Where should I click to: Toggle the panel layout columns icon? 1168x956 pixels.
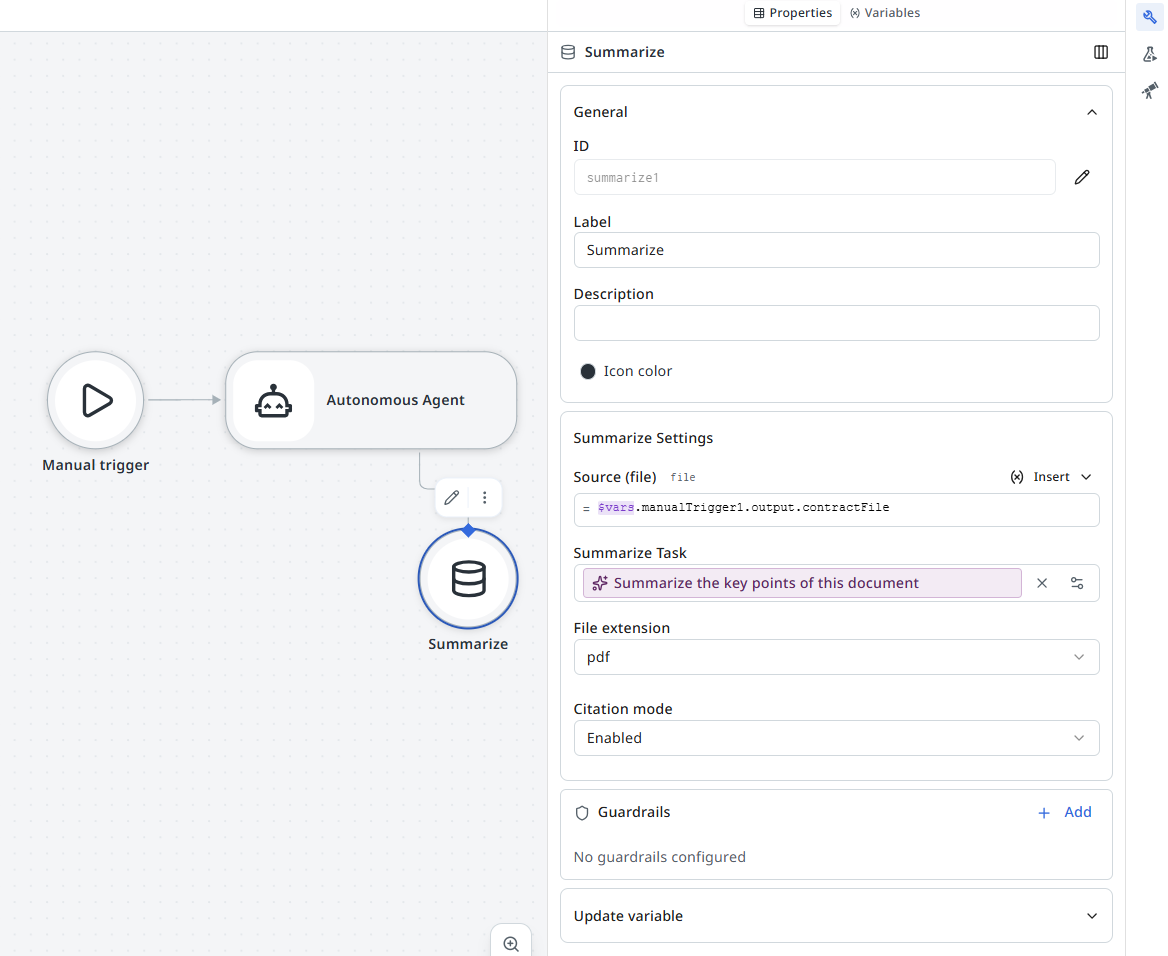point(1100,52)
